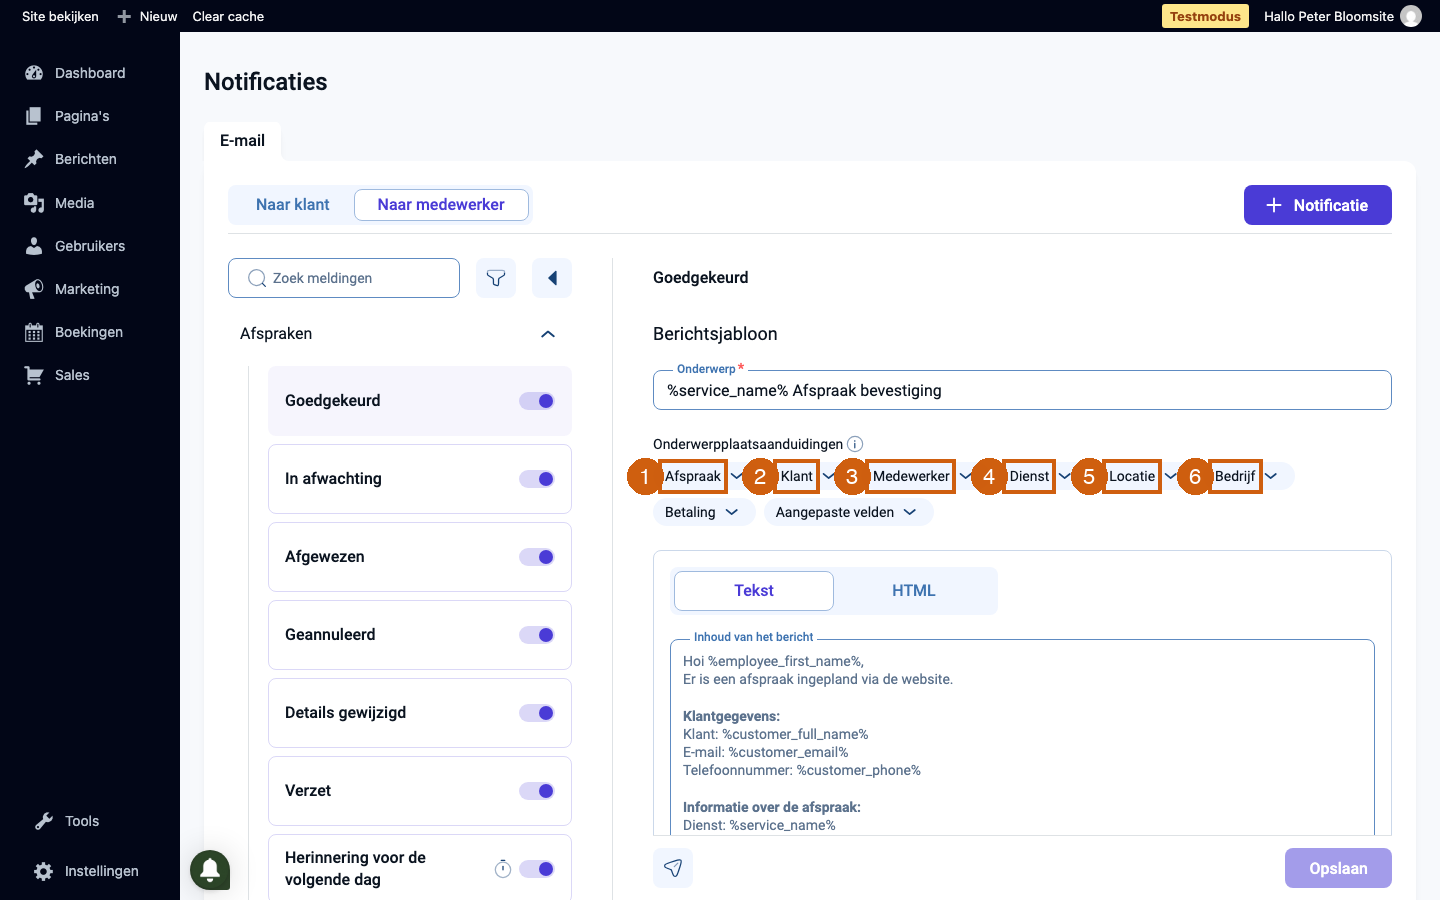Click the Sales shopping cart icon
This screenshot has height=900, width=1440.
click(34, 375)
